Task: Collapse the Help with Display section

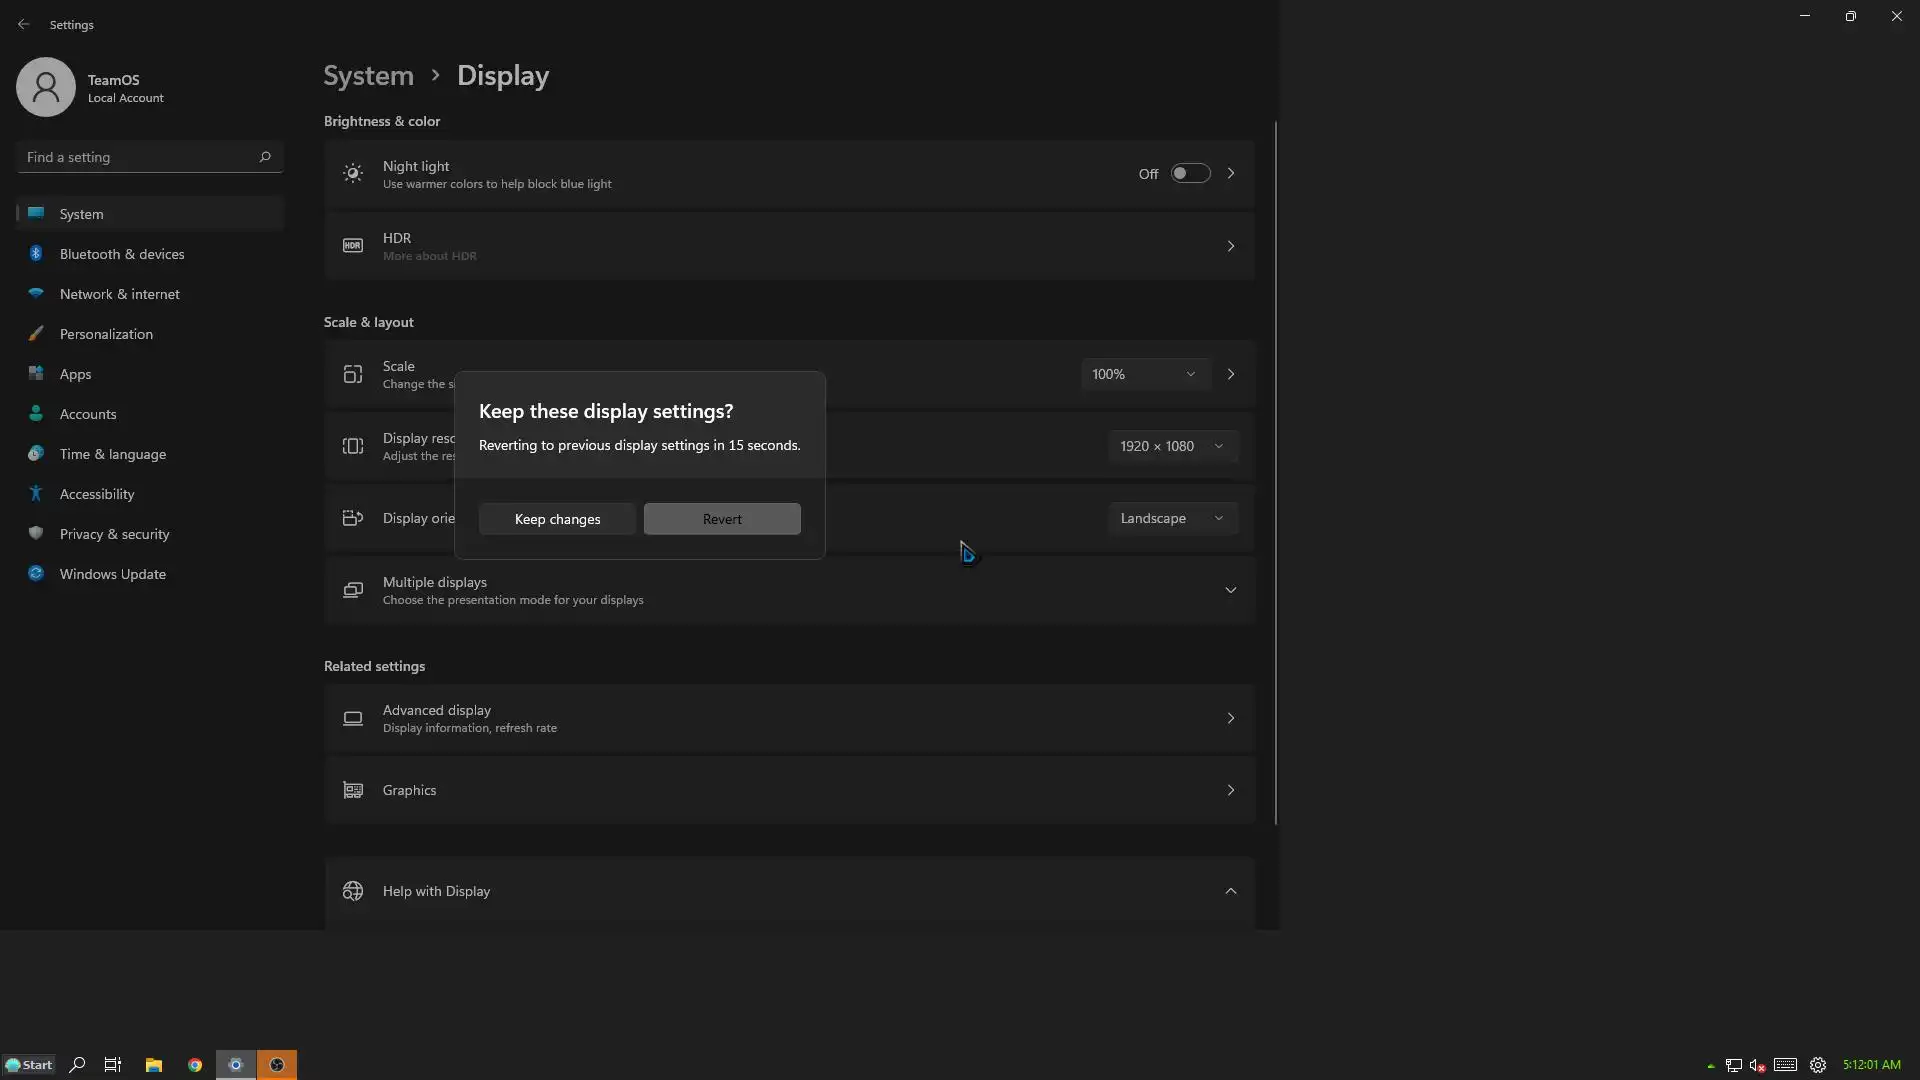Action: pyautogui.click(x=1230, y=891)
